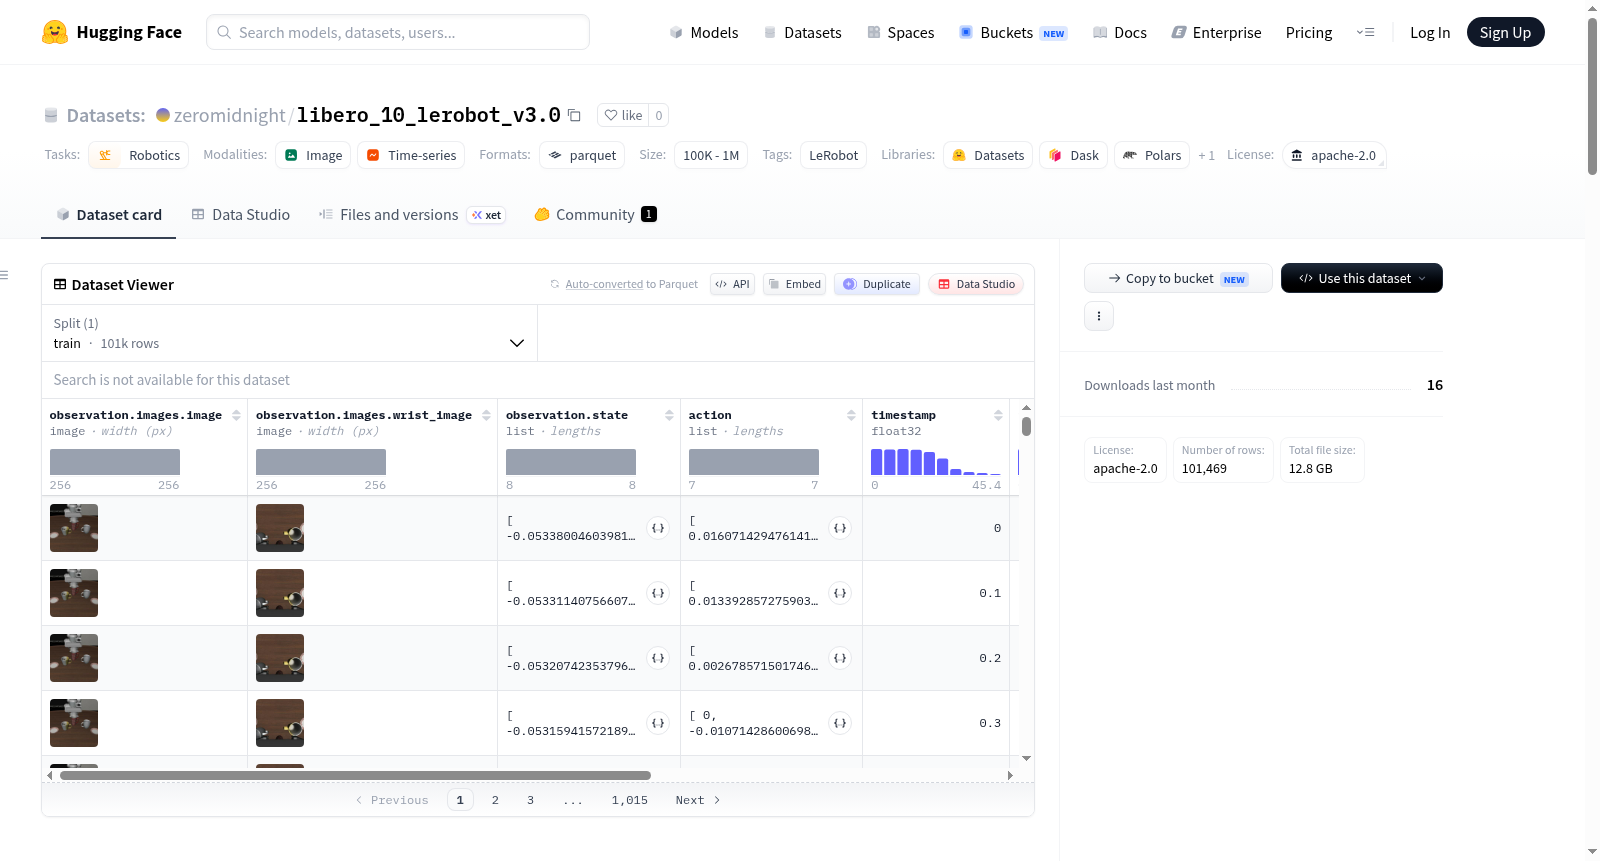The width and height of the screenshot is (1600, 861).
Task: Expand JSON for action in timestamp 0.1 row
Action: tap(840, 593)
